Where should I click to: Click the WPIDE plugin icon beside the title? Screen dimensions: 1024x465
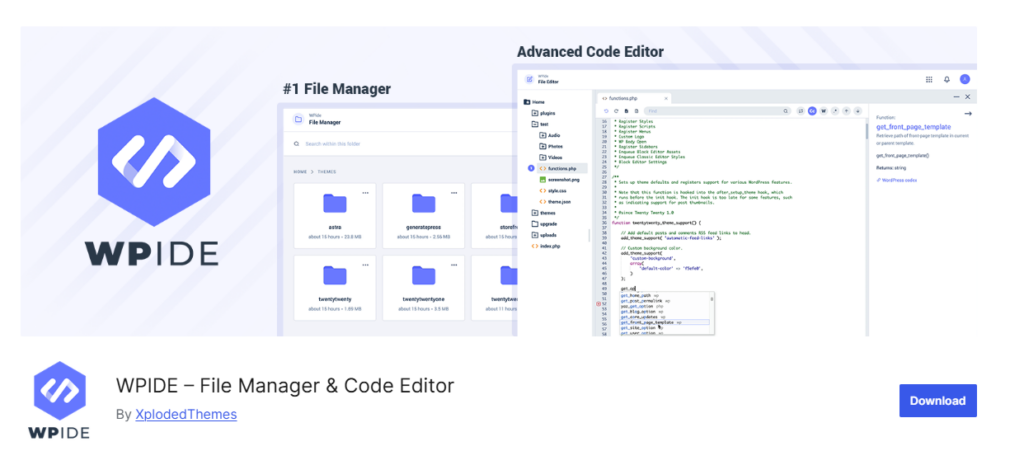coord(59,400)
